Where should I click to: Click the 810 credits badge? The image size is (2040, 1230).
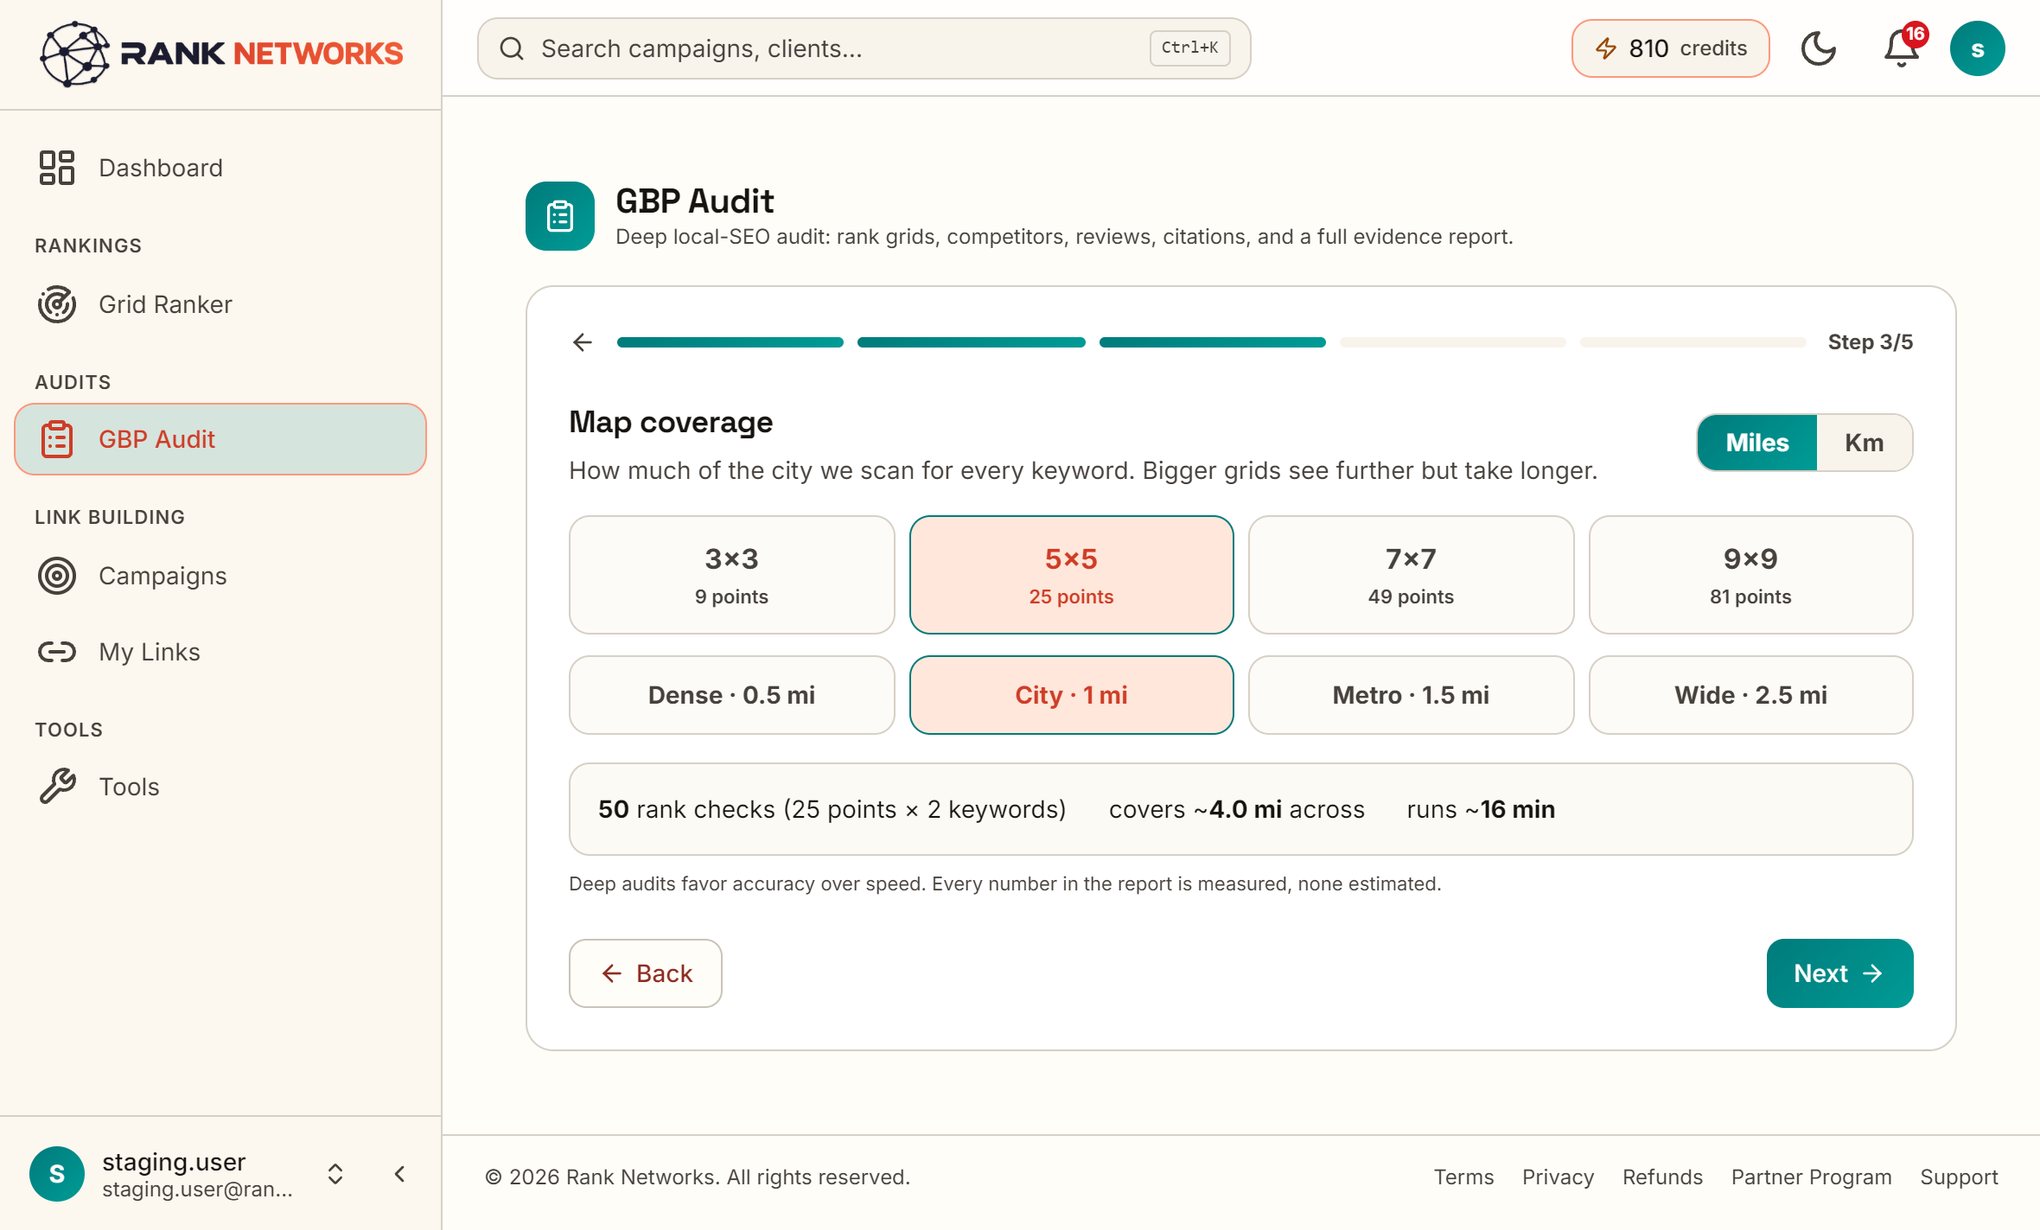tap(1670, 48)
